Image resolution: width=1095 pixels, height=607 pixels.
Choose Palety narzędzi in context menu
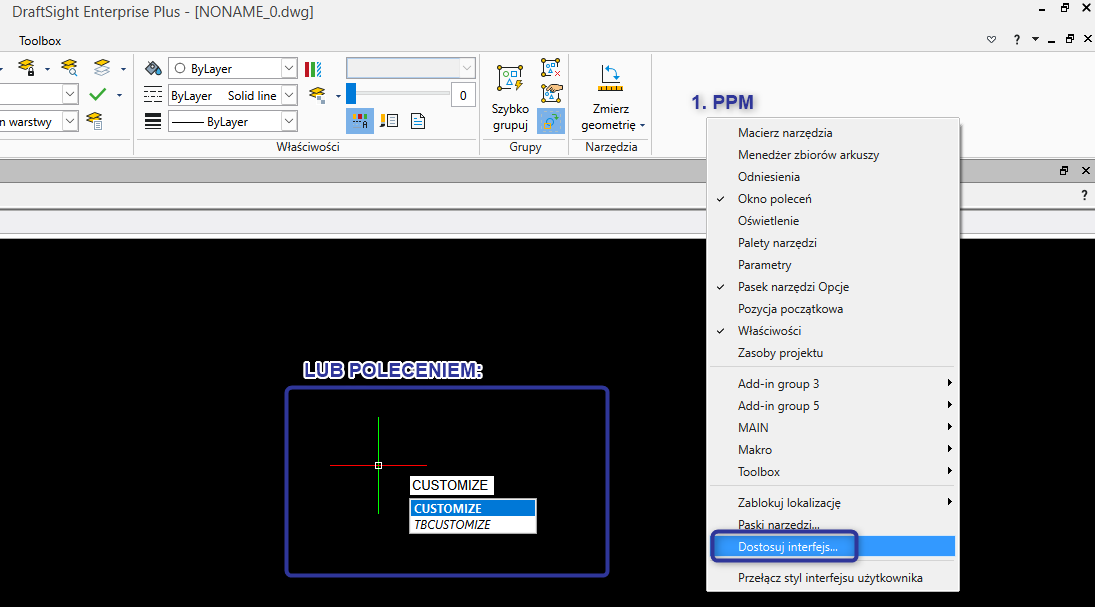[777, 243]
